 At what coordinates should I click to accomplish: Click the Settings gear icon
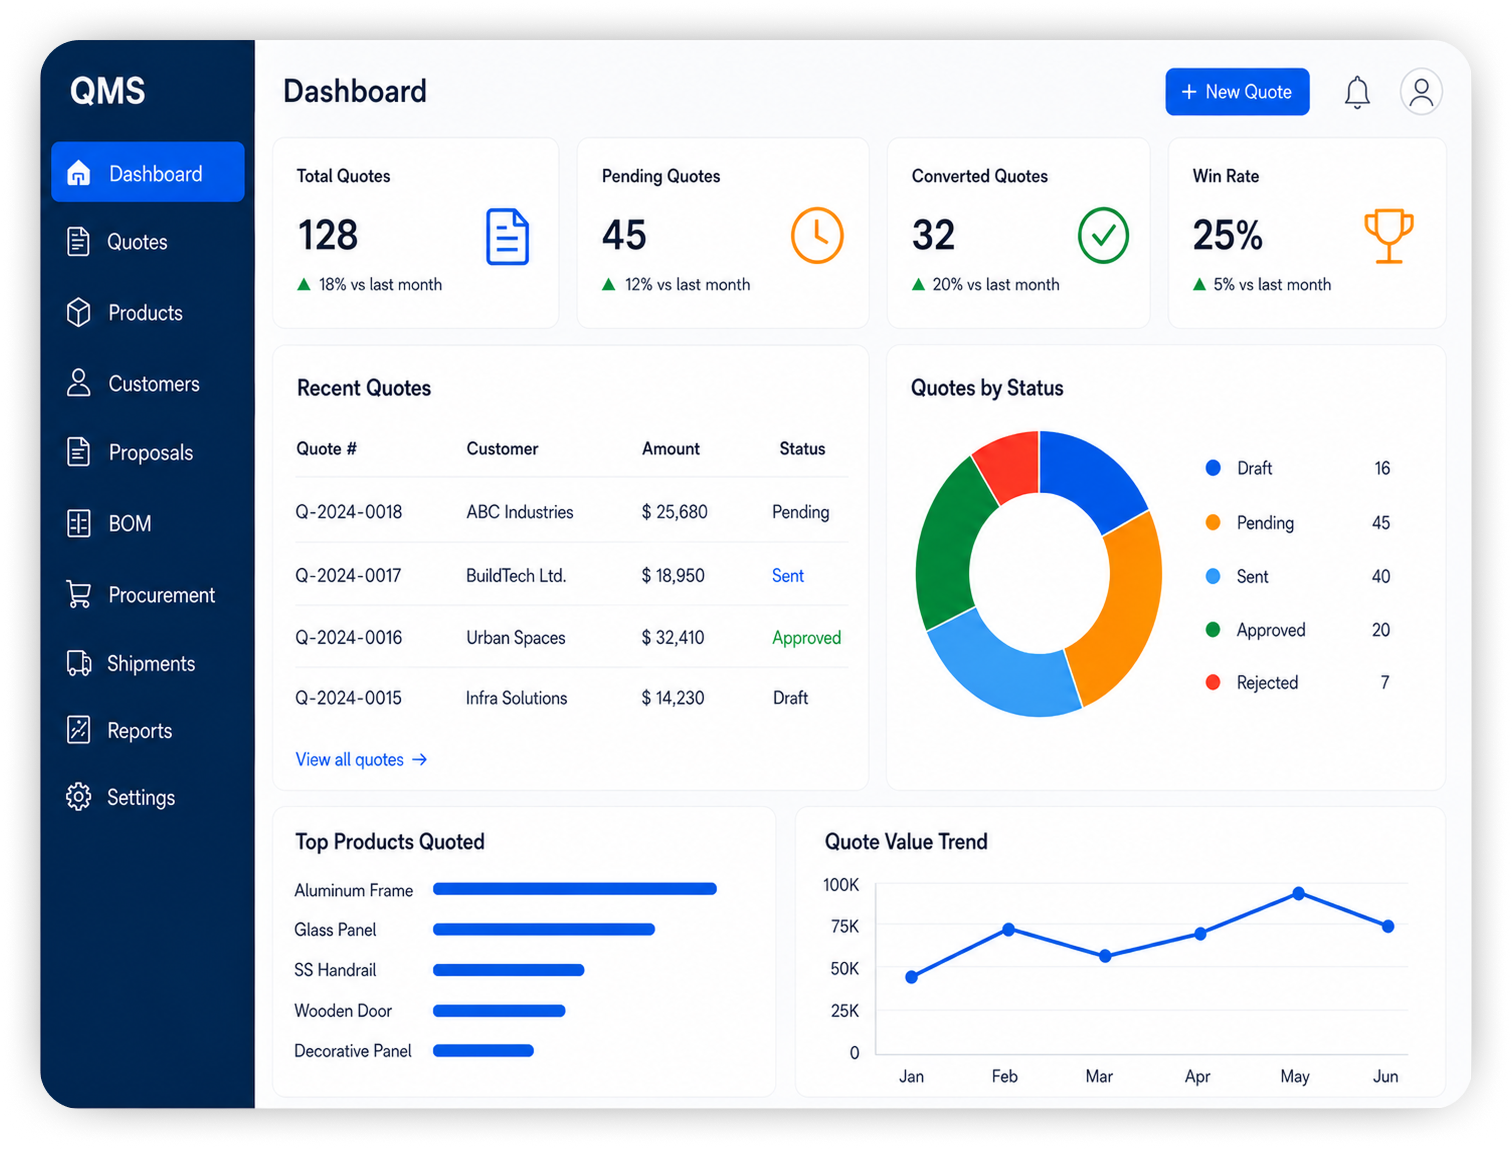[x=79, y=797]
